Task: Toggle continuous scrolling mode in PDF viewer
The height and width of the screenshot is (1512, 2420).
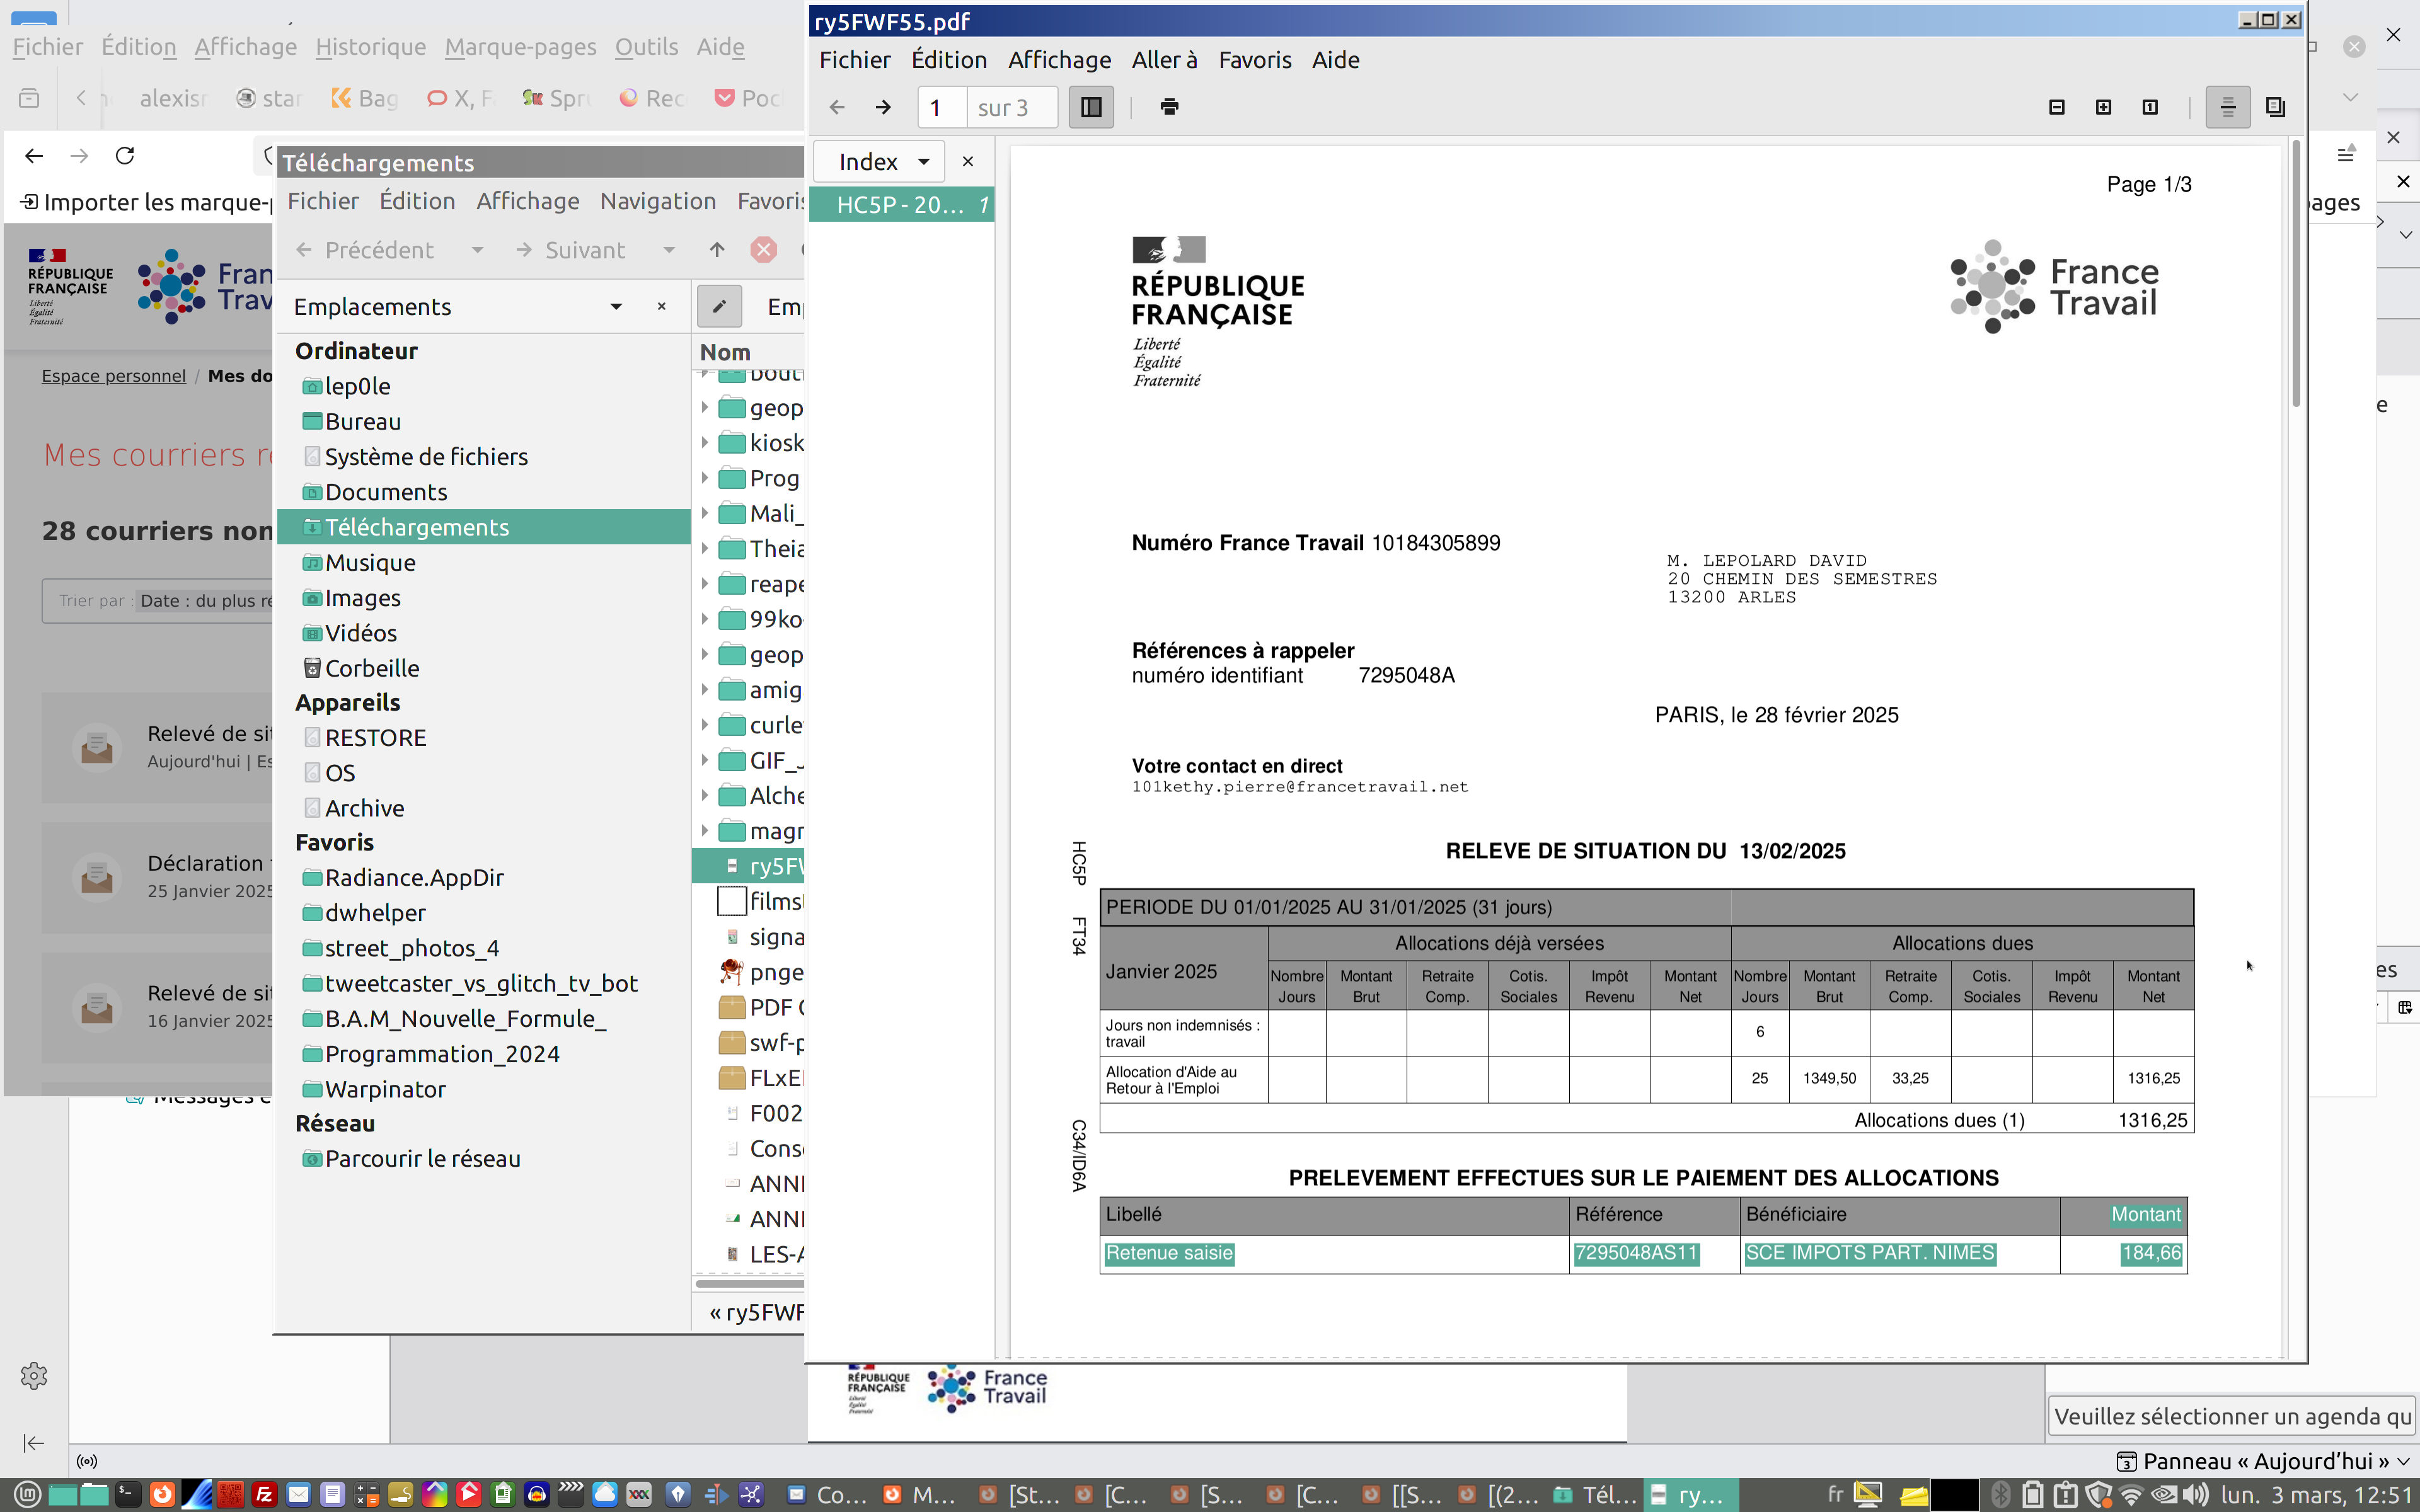Action: click(2227, 107)
